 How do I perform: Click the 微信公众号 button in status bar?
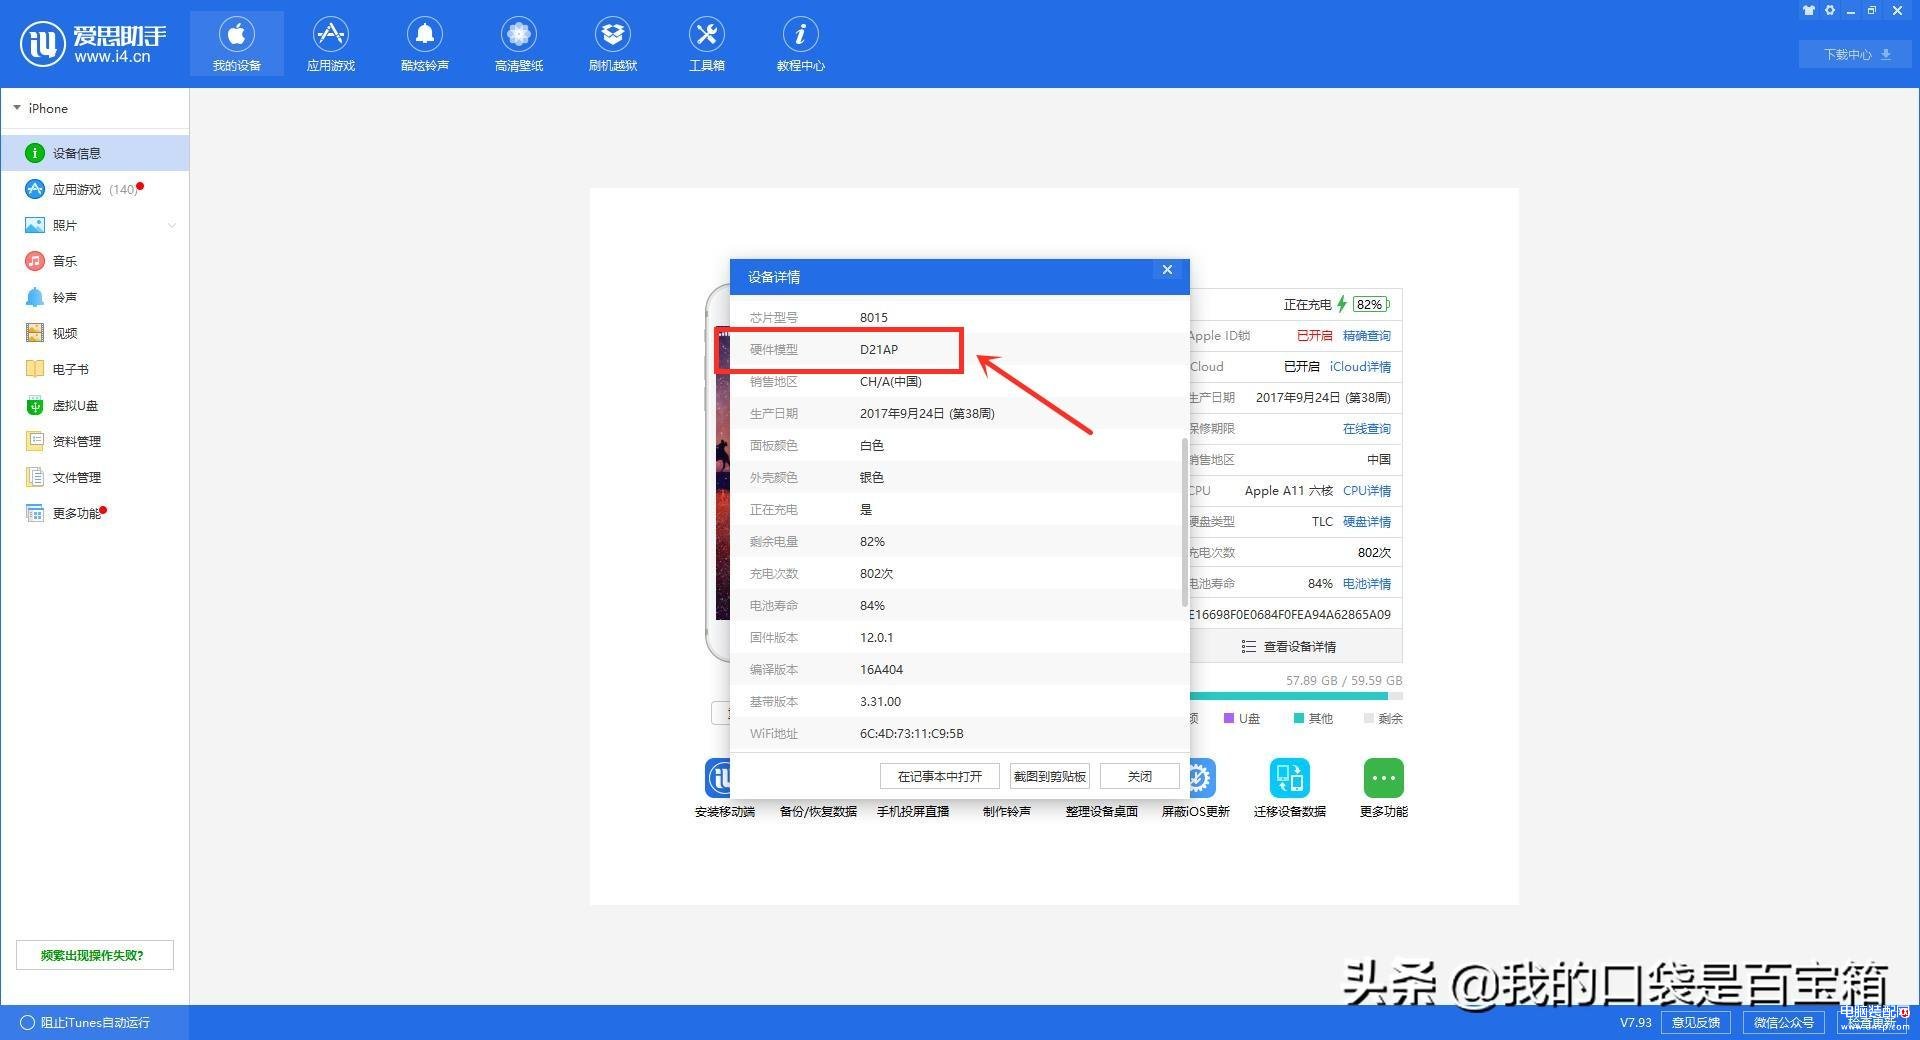click(x=1783, y=1022)
